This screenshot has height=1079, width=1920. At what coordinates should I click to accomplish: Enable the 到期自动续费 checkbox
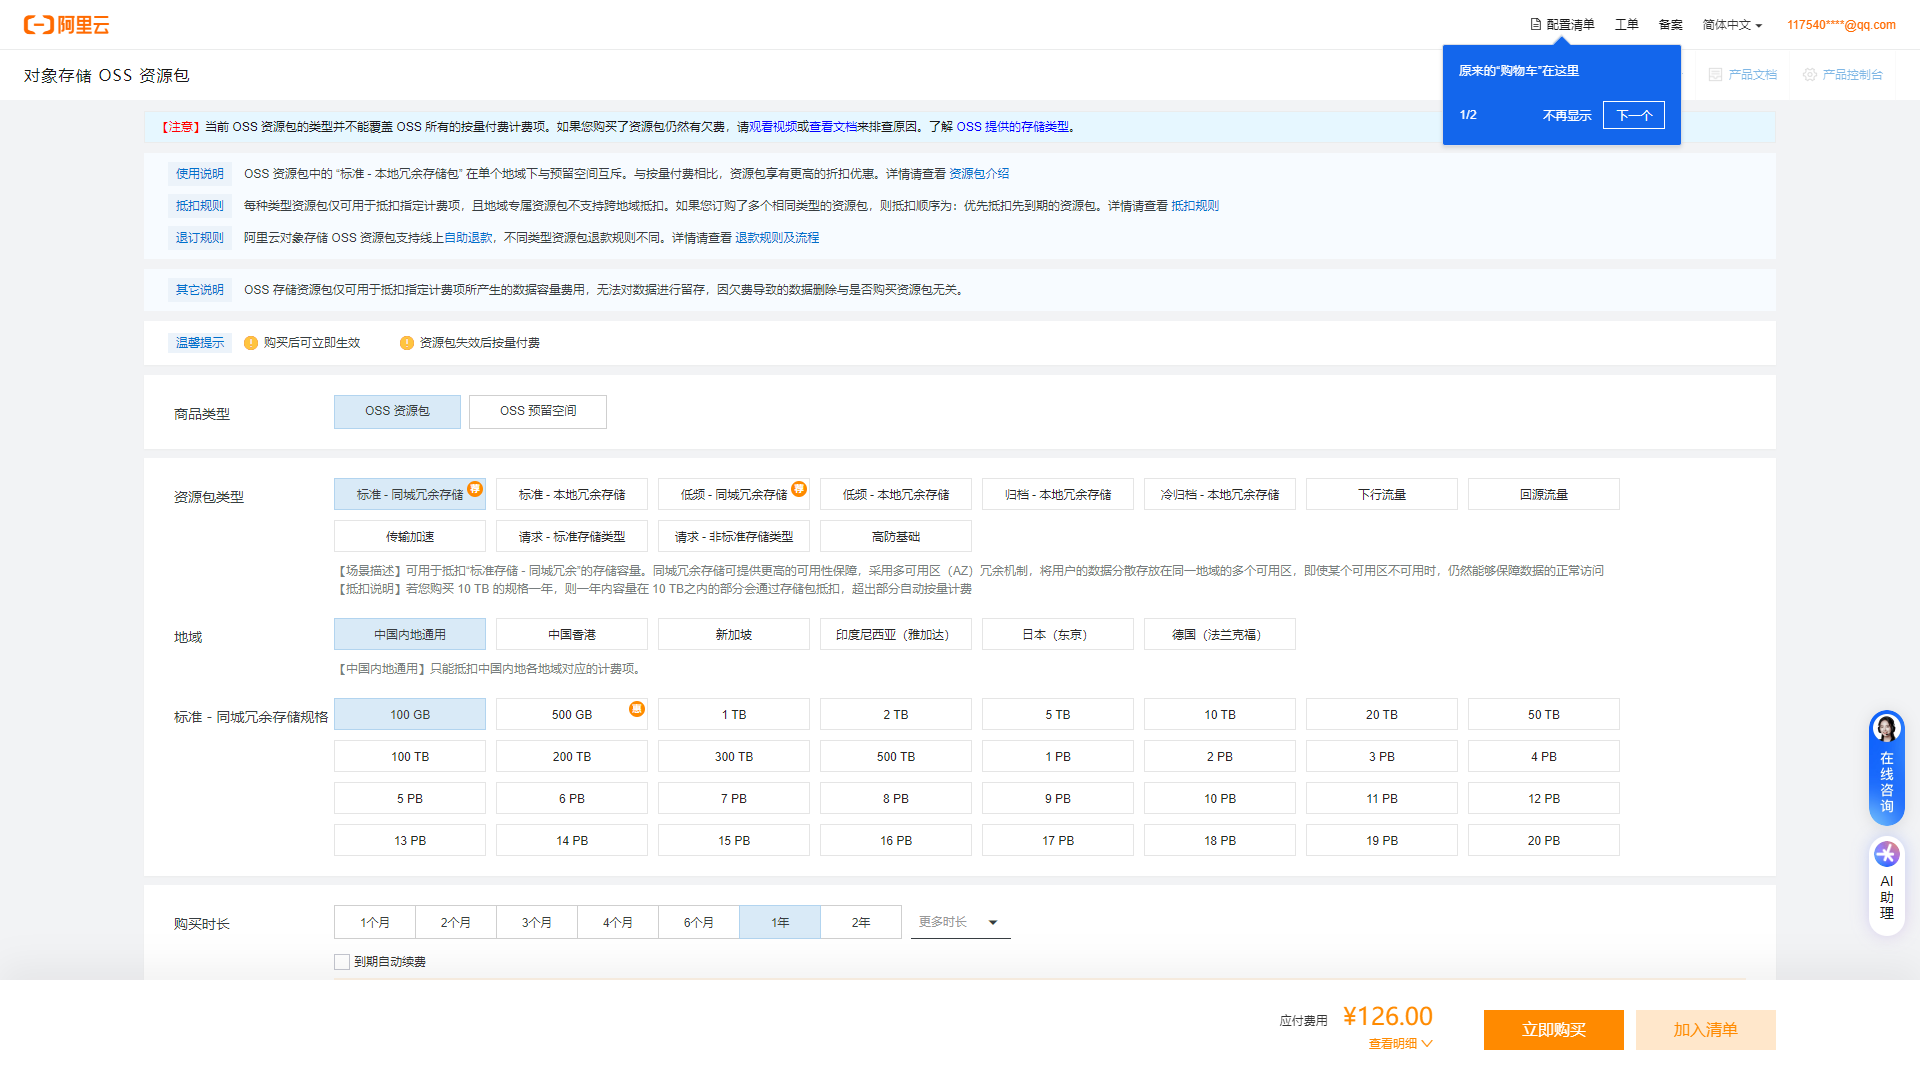point(342,962)
